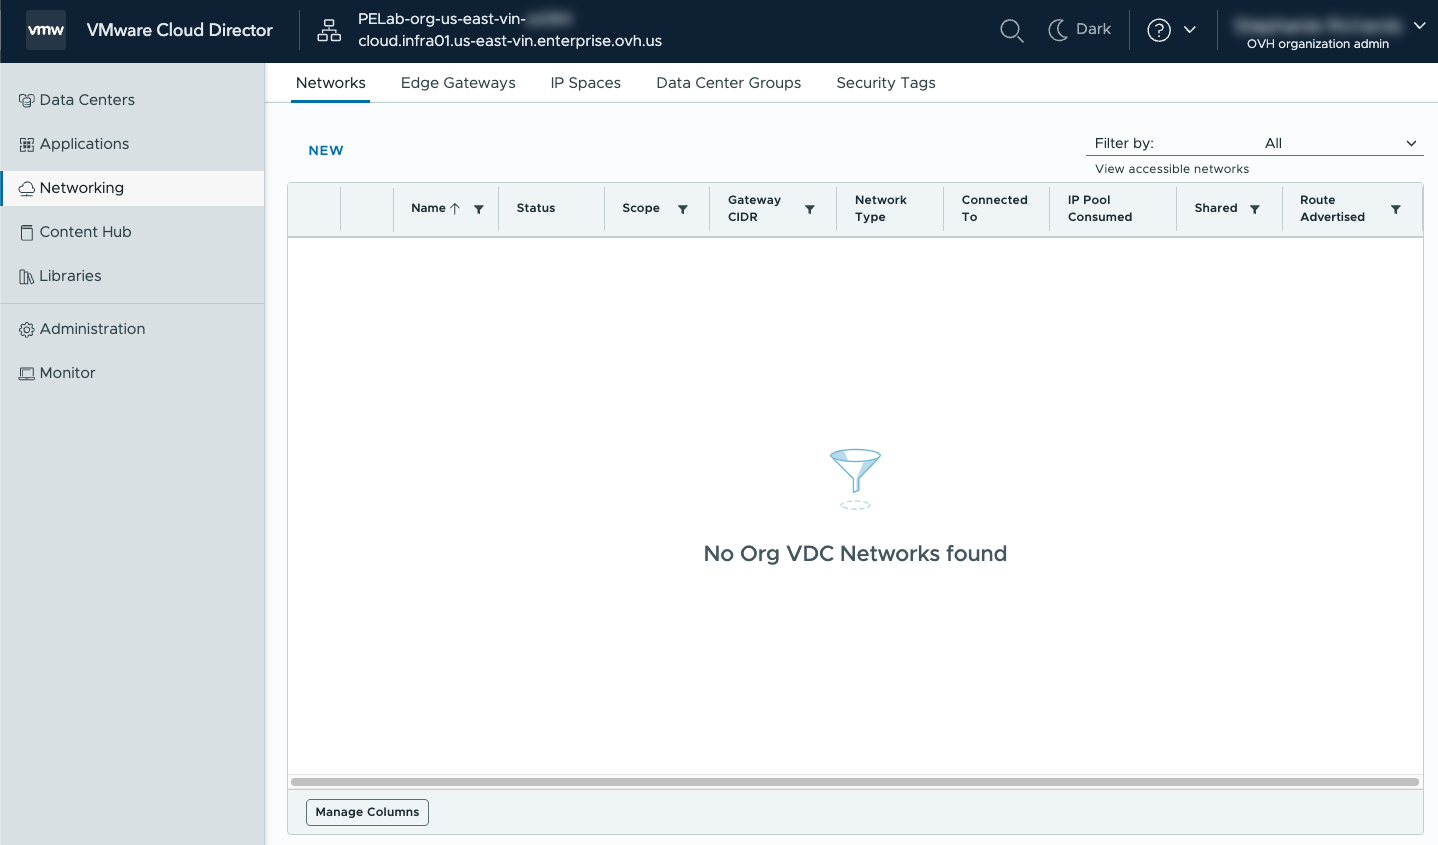Screen dimensions: 1438x845
Task: Click the vmw logo icon
Action: (x=46, y=30)
